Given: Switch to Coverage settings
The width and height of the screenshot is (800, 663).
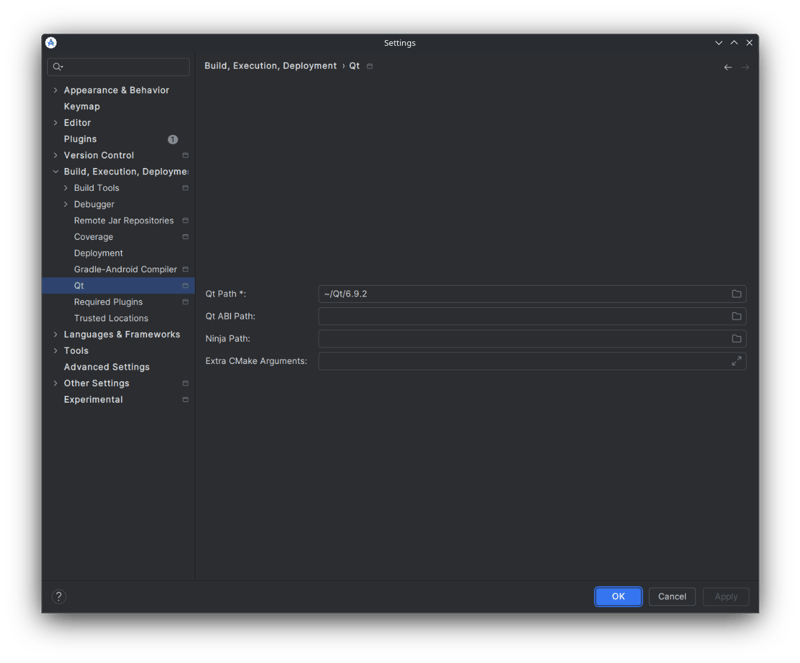Looking at the screenshot, I should pos(93,236).
